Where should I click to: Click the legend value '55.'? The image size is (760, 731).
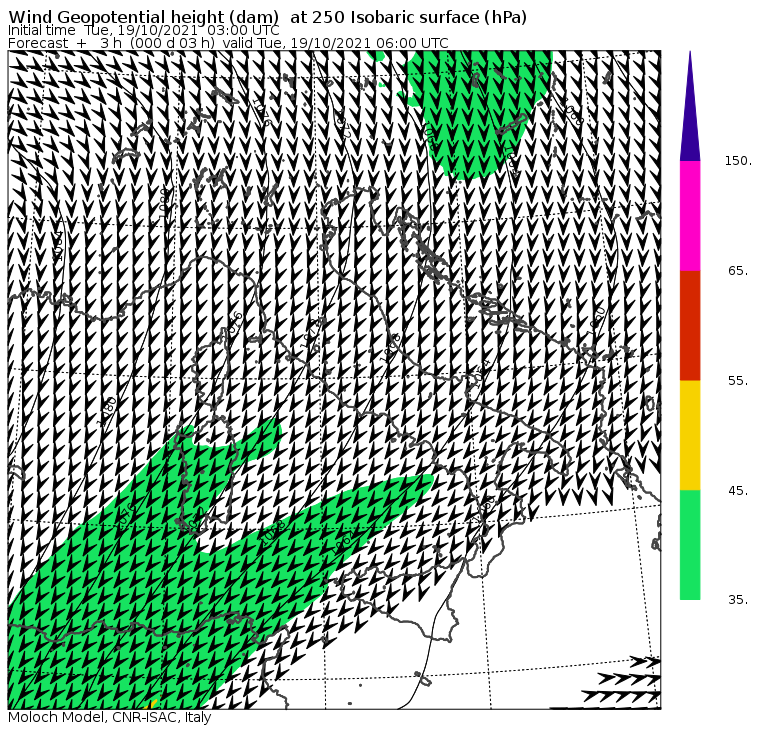pyautogui.click(x=739, y=381)
